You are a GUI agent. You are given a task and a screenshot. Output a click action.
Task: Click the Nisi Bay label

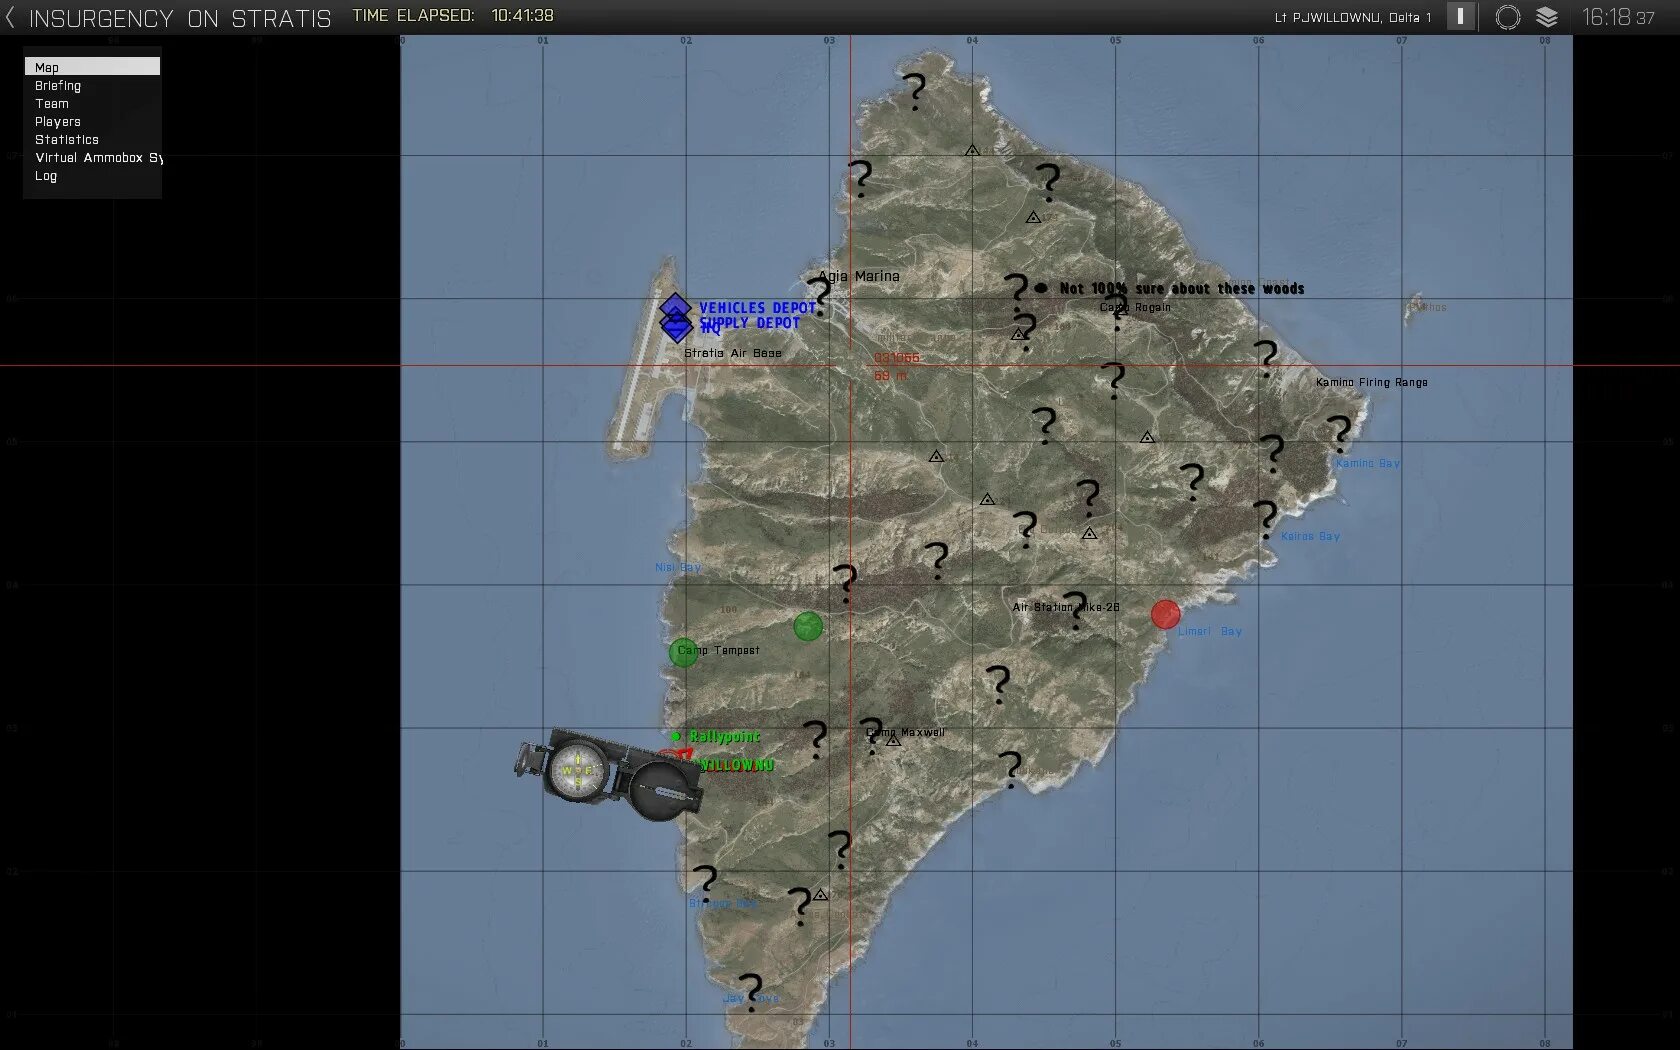tap(678, 567)
